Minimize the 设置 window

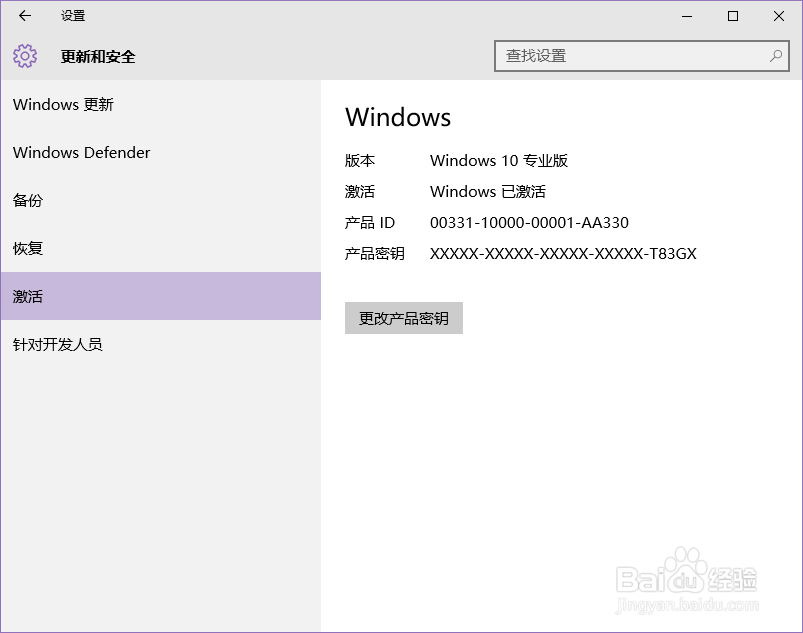[x=687, y=16]
